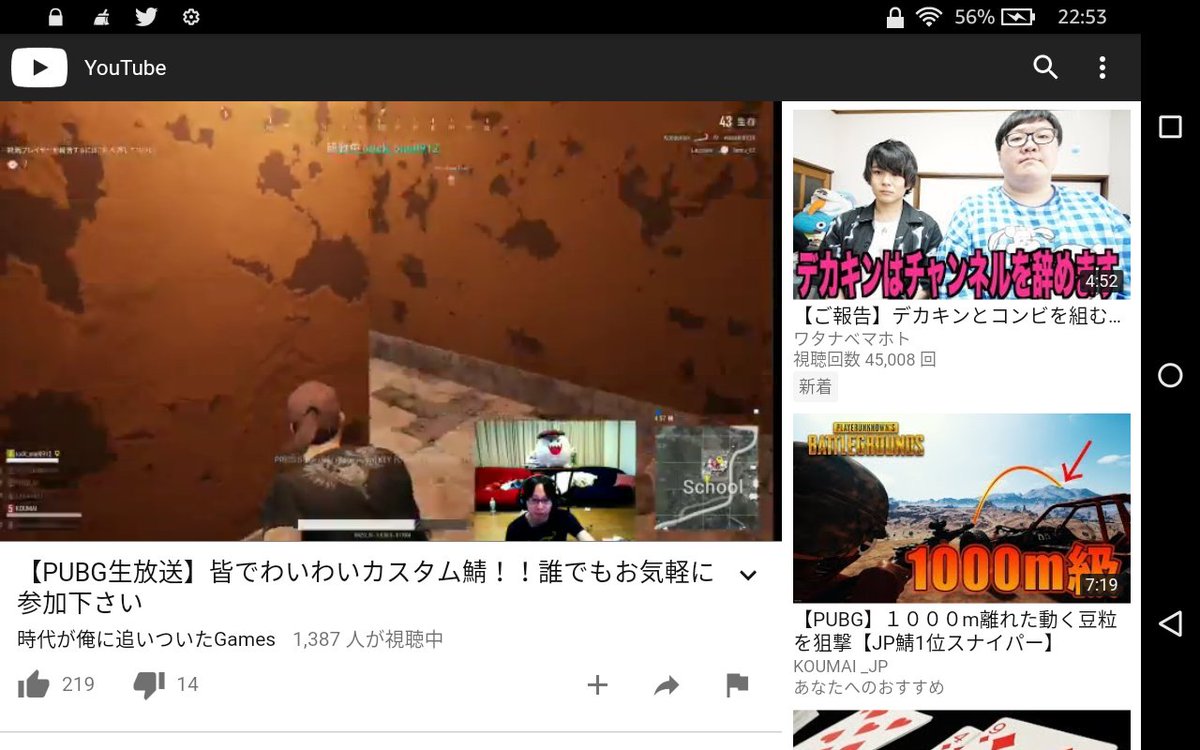Tap channel name ワタナベマホト
Image resolution: width=1200 pixels, height=750 pixels.
852,339
